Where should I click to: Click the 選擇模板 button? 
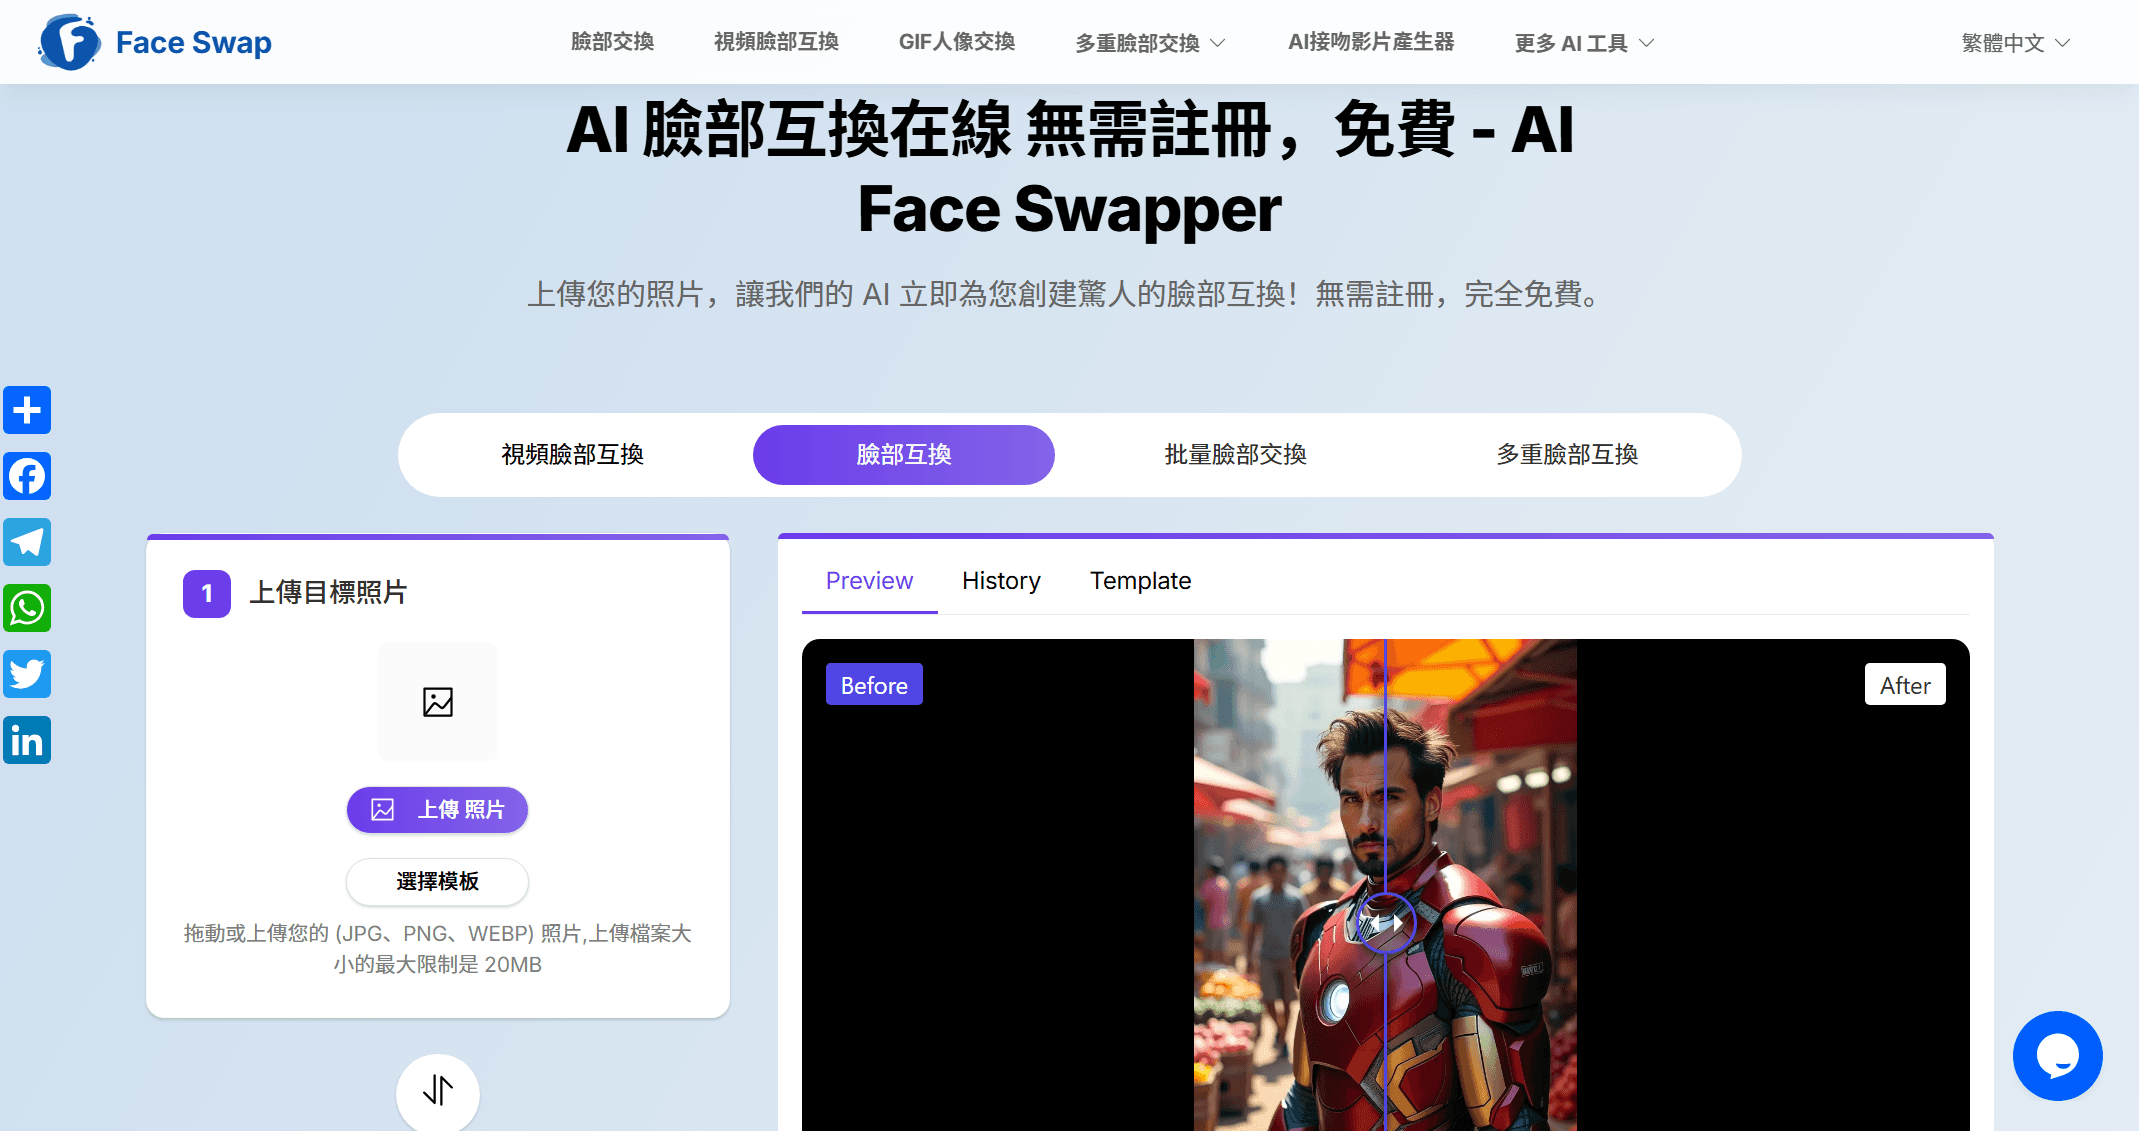(438, 882)
